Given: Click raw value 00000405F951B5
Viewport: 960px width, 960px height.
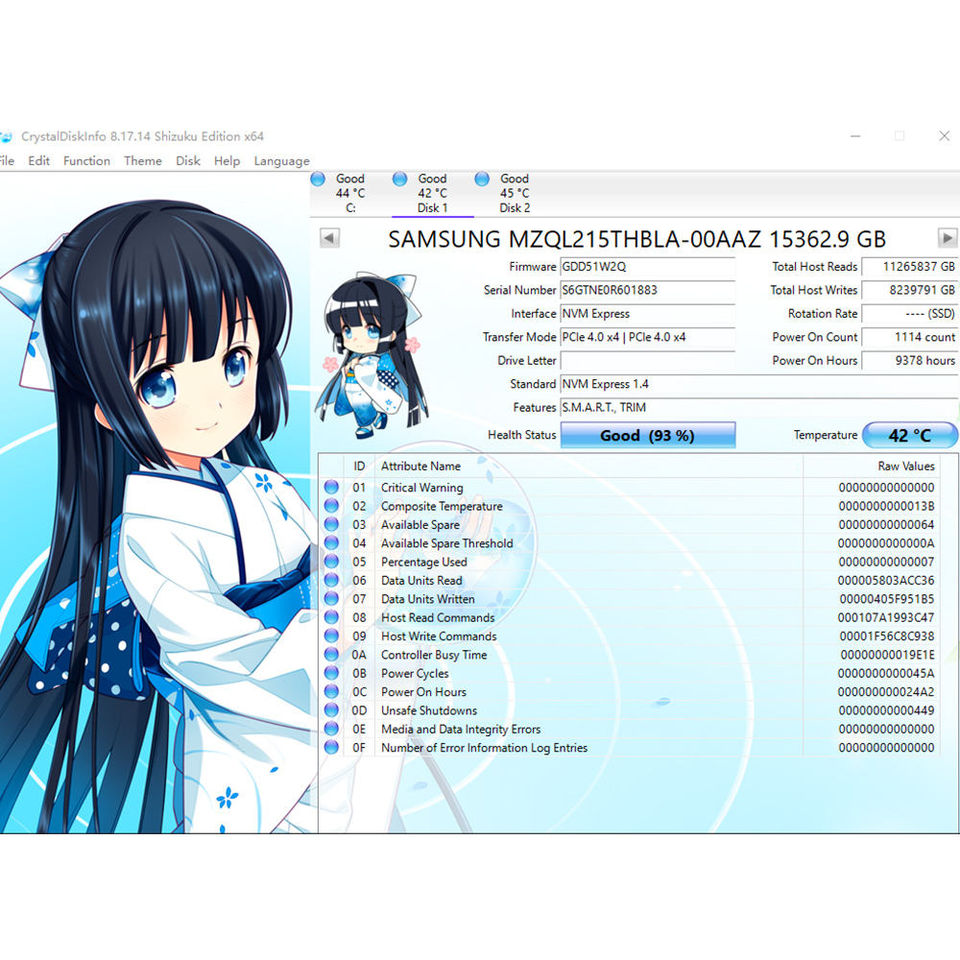Looking at the screenshot, I should (x=887, y=599).
